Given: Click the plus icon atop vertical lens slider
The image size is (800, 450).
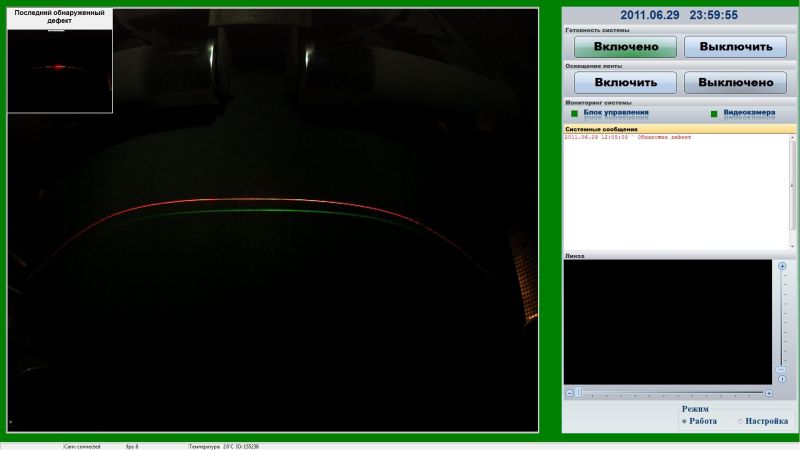Looking at the screenshot, I should point(782,266).
